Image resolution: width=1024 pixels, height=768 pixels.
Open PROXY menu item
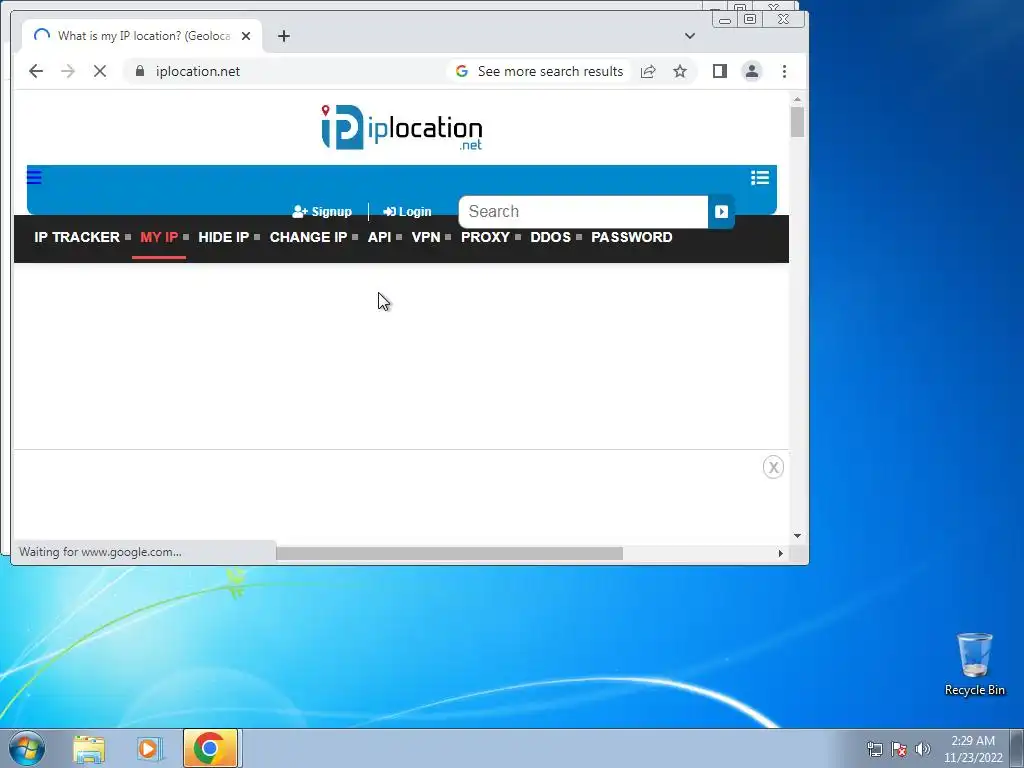[485, 237]
